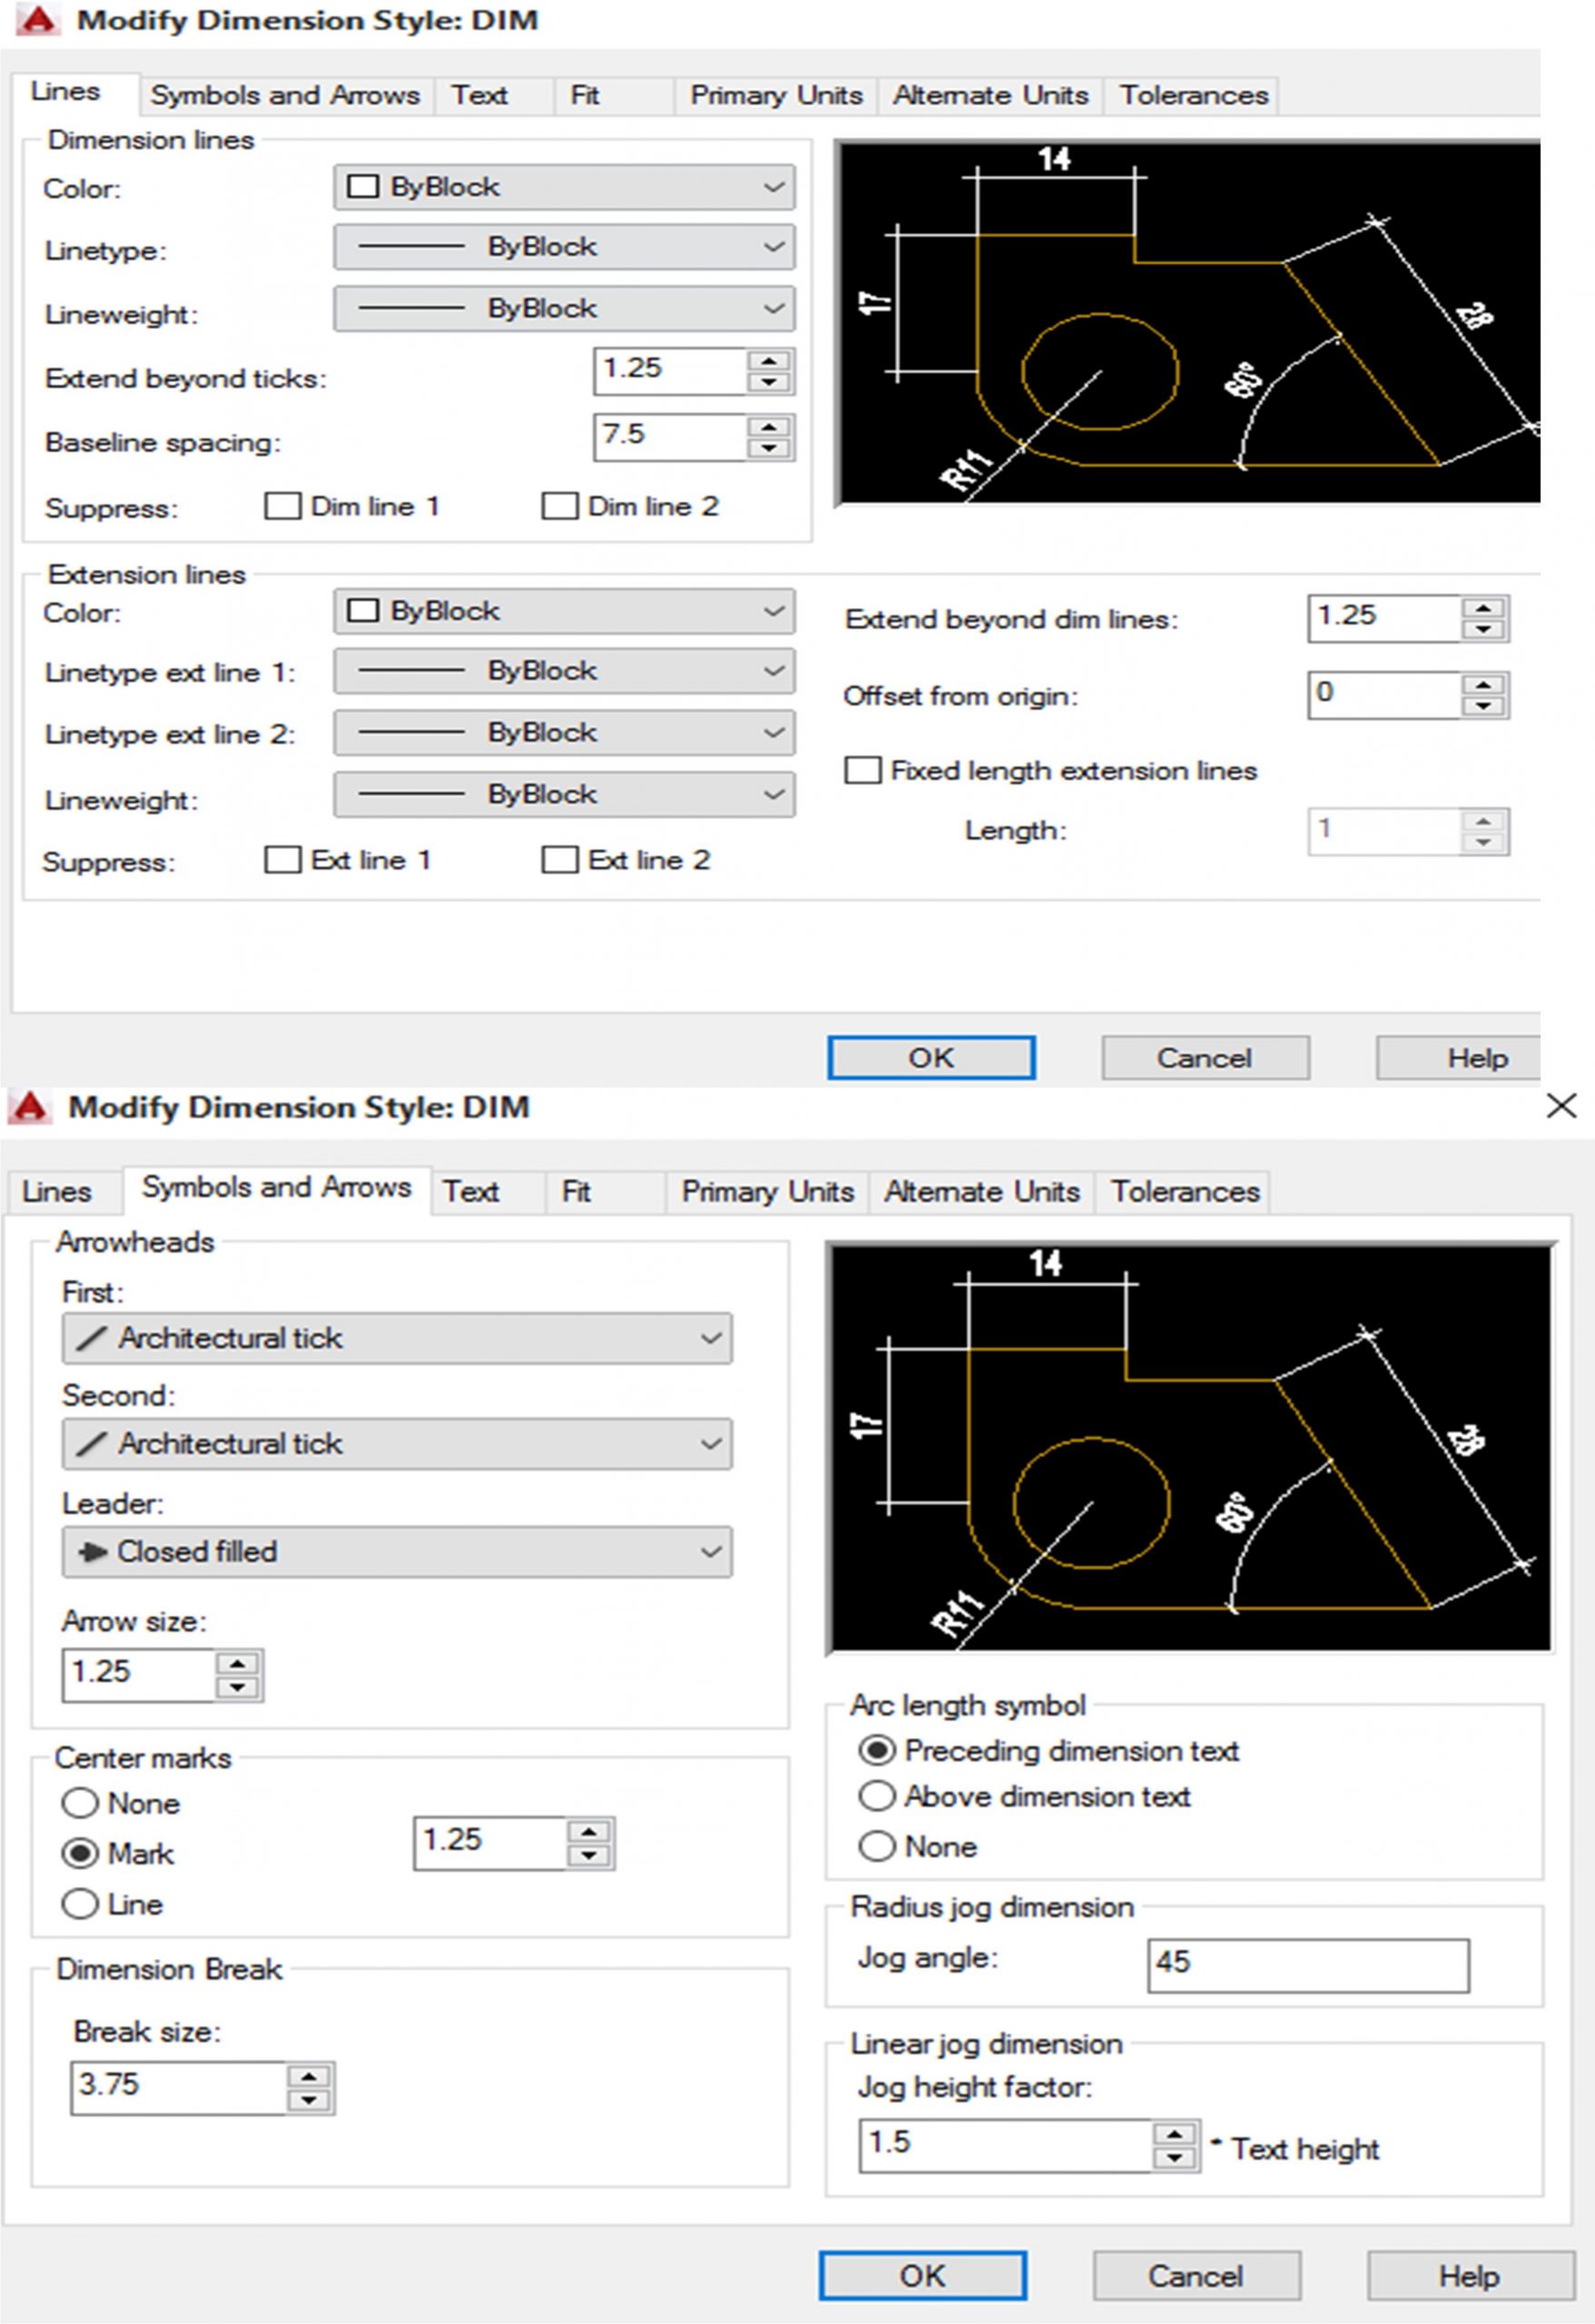Open the Linetype ext line 1 dropdown
The height and width of the screenshot is (2324, 1595).
coord(564,671)
